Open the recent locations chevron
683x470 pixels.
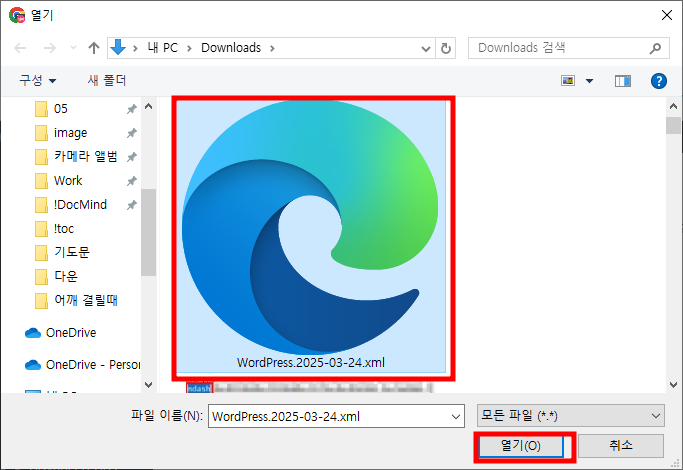click(73, 48)
